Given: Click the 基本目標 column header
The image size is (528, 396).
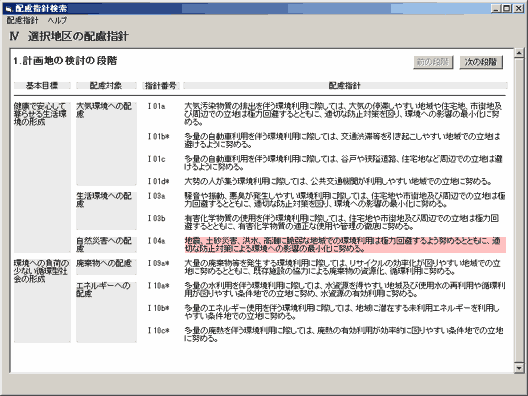Looking at the screenshot, I should pyautogui.click(x=42, y=86).
